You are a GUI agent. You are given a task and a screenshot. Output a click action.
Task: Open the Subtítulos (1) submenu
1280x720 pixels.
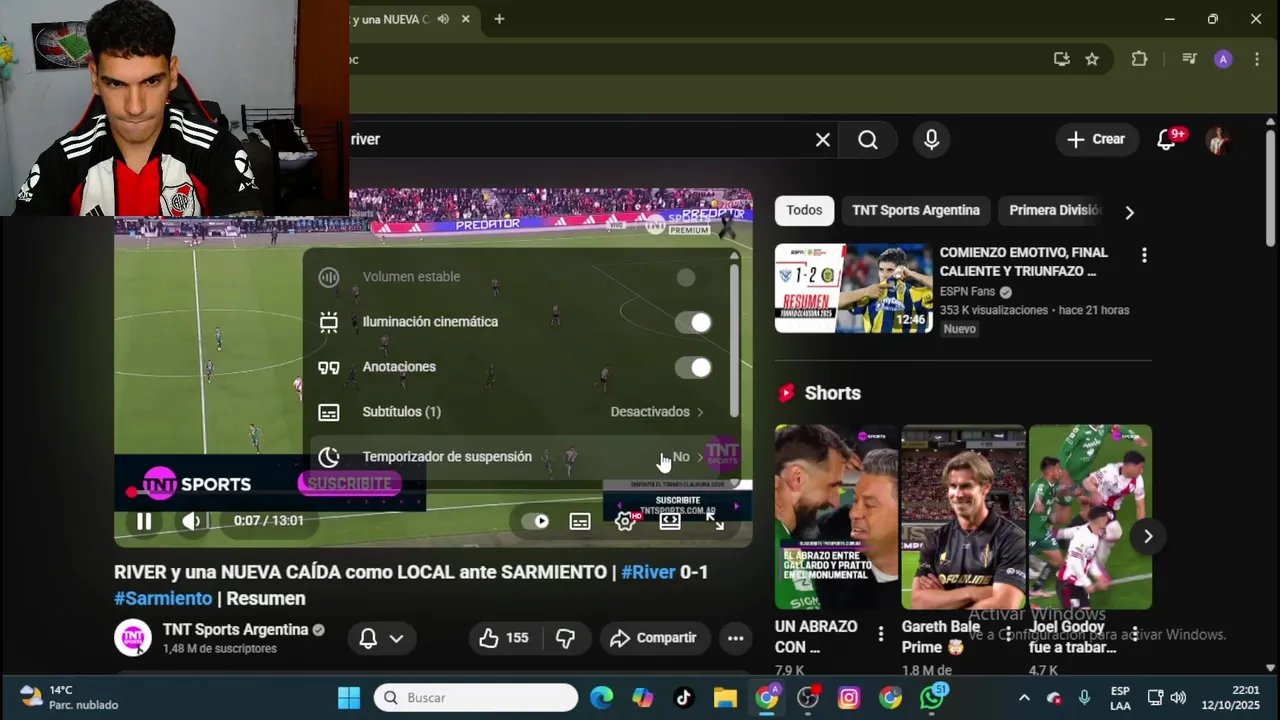(518, 412)
